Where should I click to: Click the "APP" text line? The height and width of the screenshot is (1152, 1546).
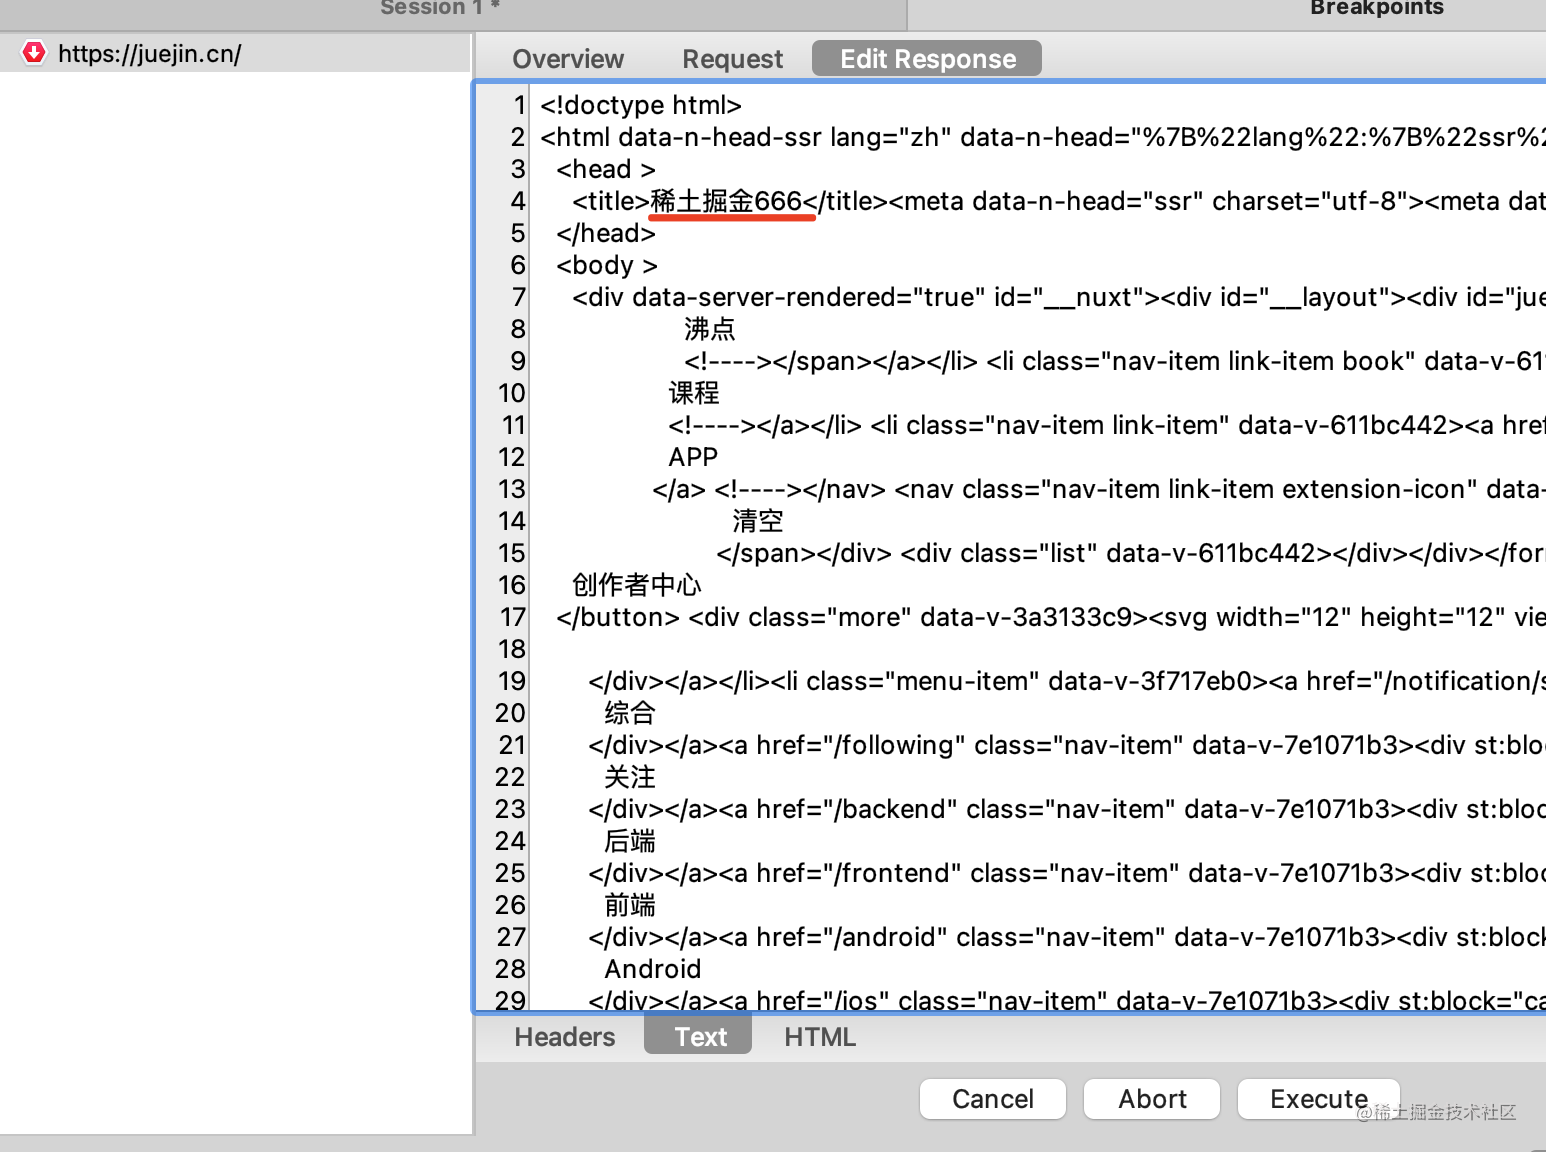coord(693,457)
